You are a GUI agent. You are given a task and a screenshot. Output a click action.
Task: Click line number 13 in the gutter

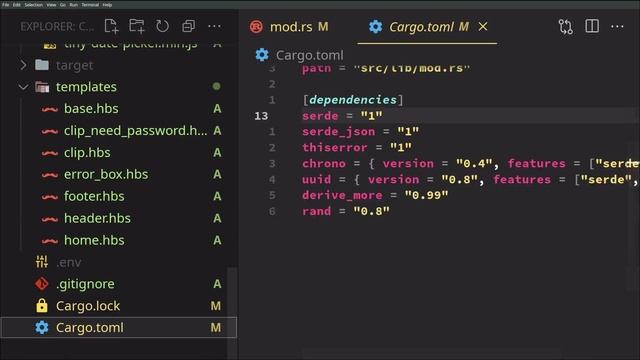click(x=261, y=116)
